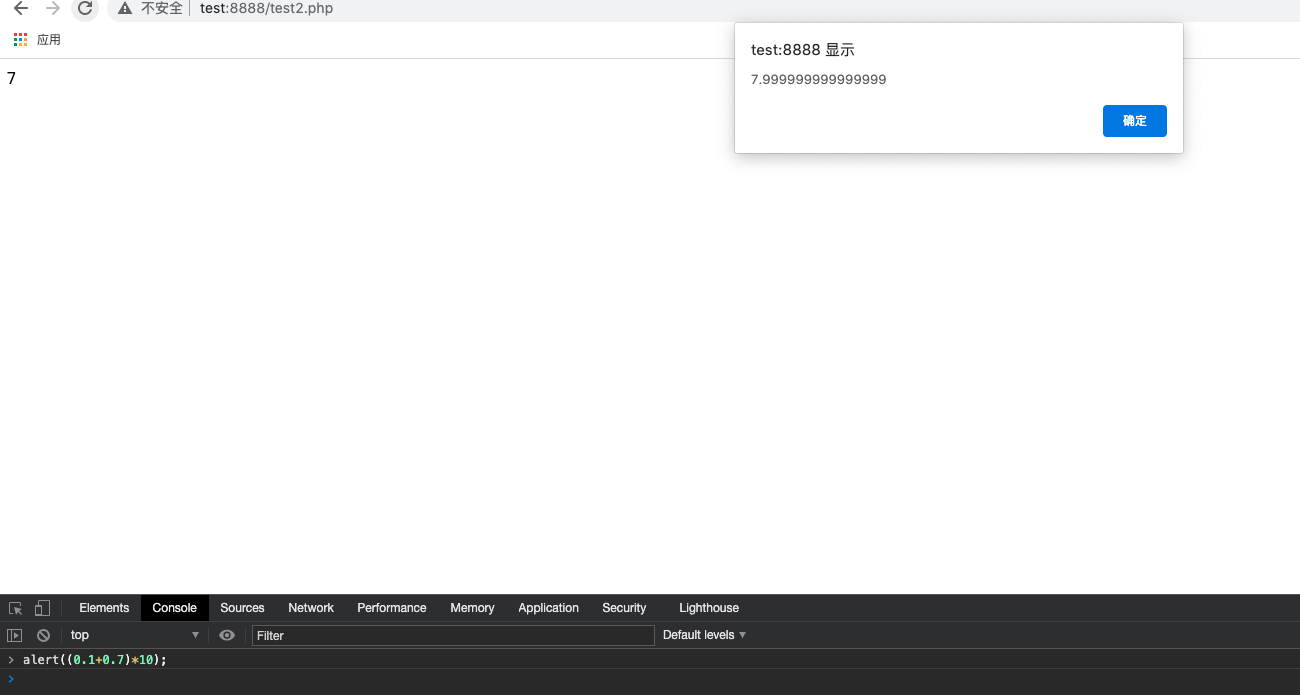The width and height of the screenshot is (1300, 695).
Task: Select the Console tab
Action: click(175, 608)
